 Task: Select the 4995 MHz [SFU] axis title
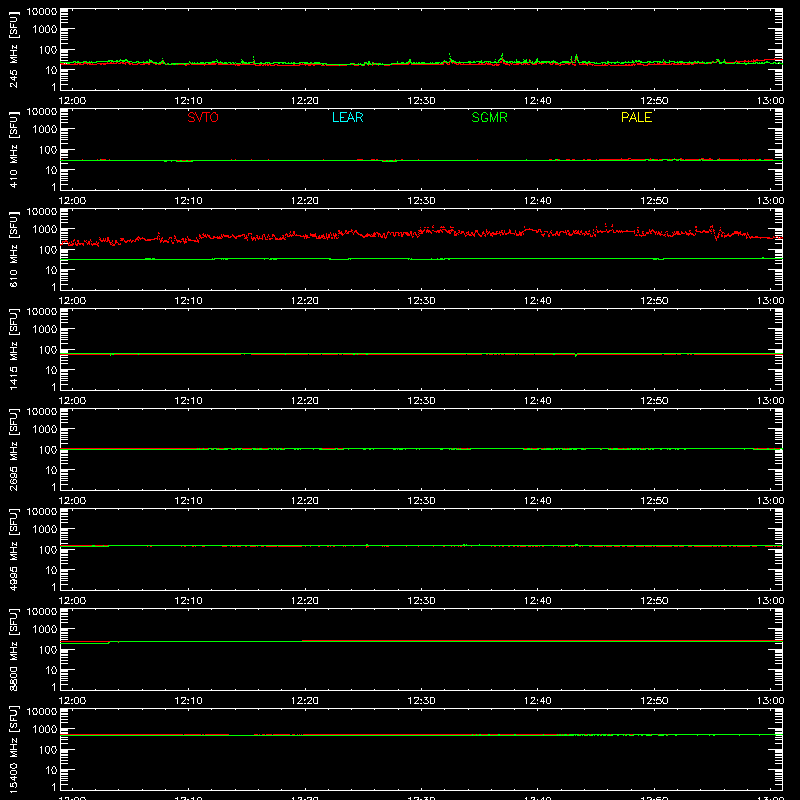(13, 550)
